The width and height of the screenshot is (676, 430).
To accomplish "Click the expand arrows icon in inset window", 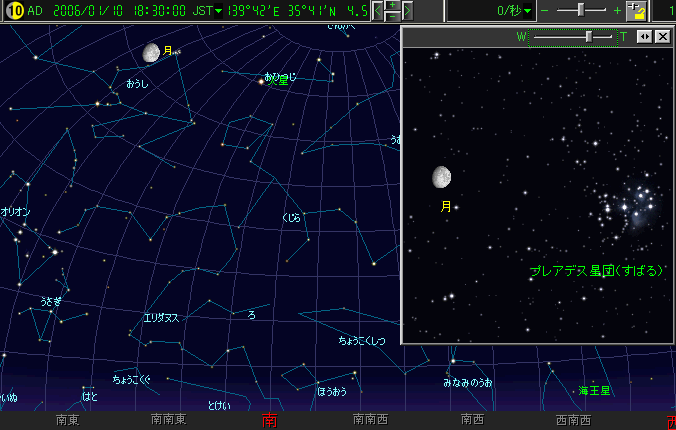I will 645,36.
